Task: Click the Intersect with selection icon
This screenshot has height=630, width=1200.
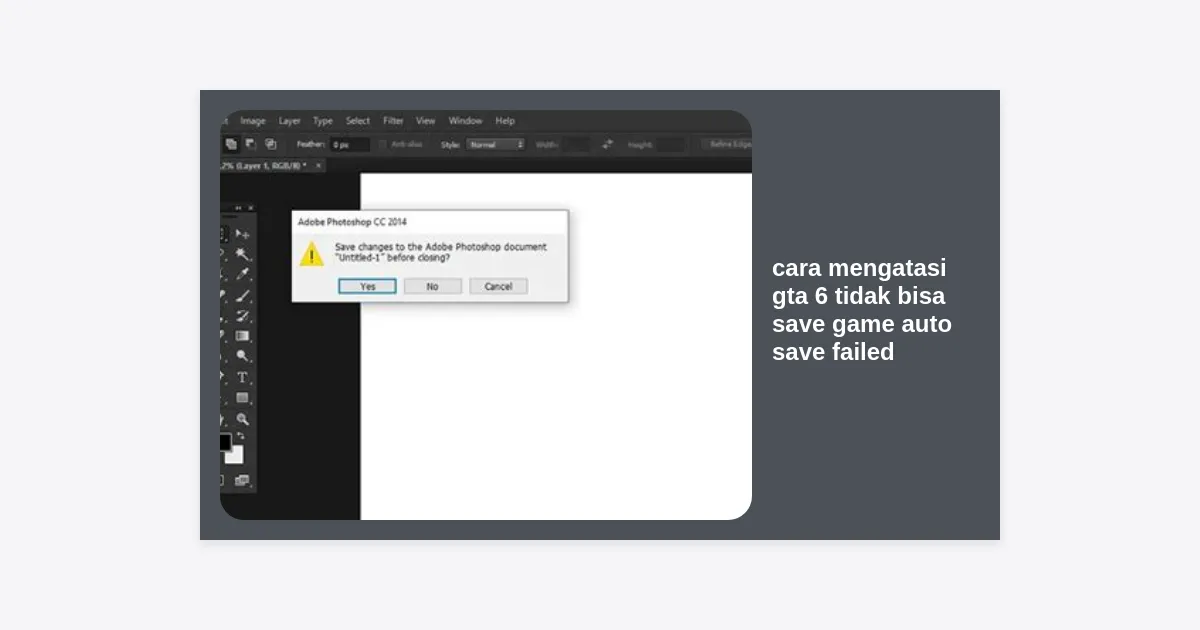Action: pos(270,144)
